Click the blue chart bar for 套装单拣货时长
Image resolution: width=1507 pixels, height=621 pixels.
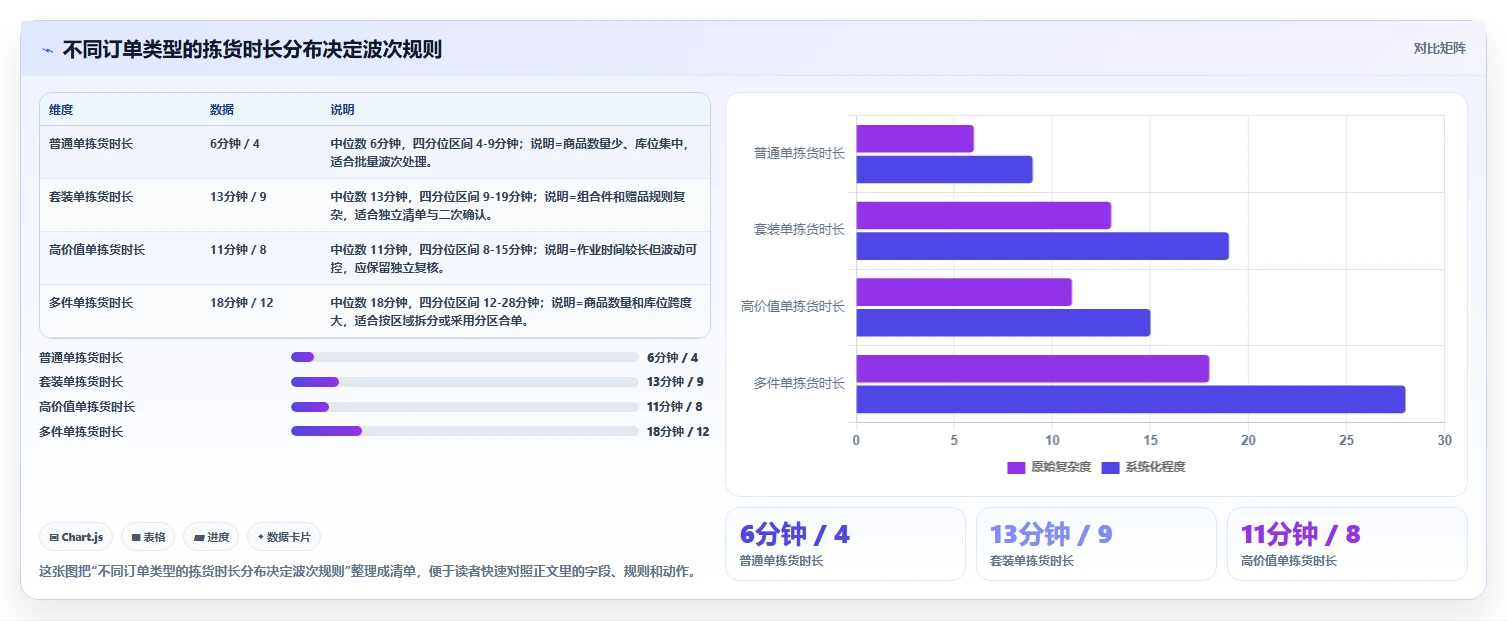[x=1042, y=246]
